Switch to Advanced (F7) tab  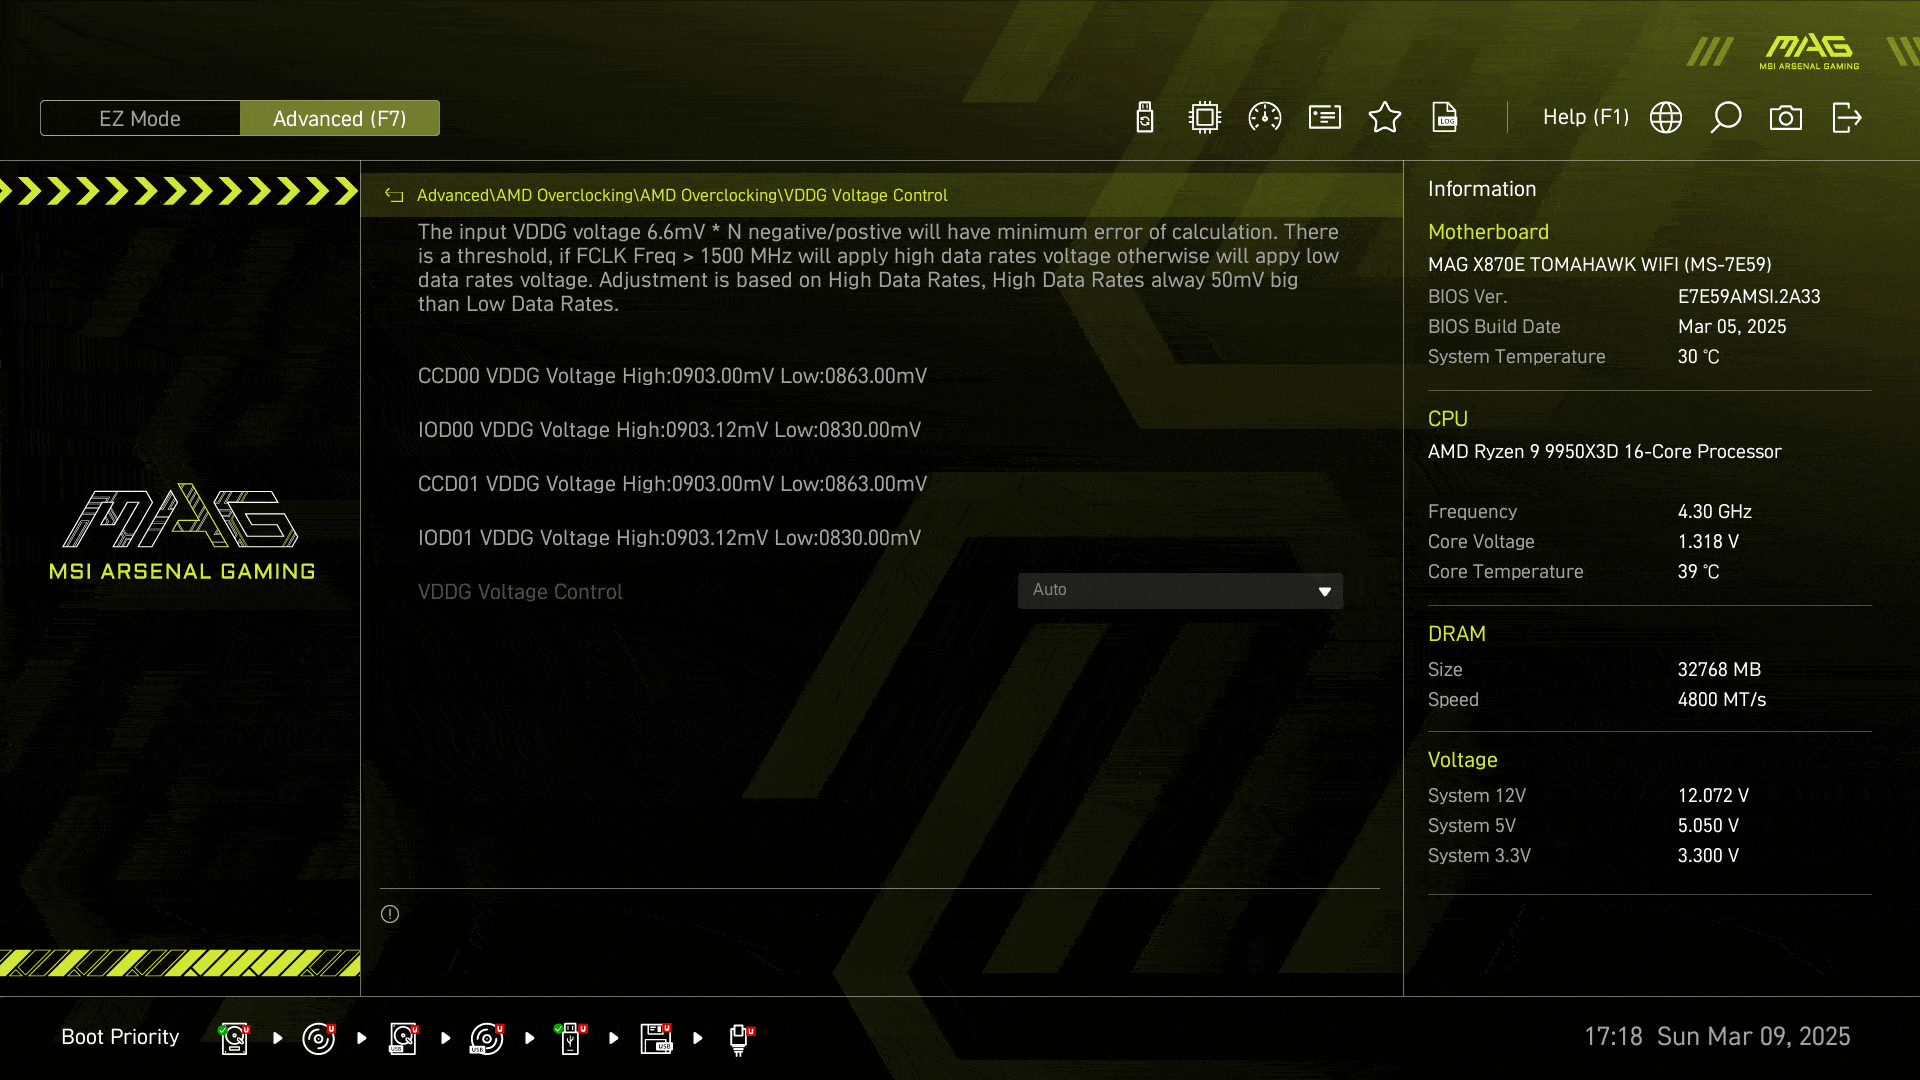(x=340, y=118)
